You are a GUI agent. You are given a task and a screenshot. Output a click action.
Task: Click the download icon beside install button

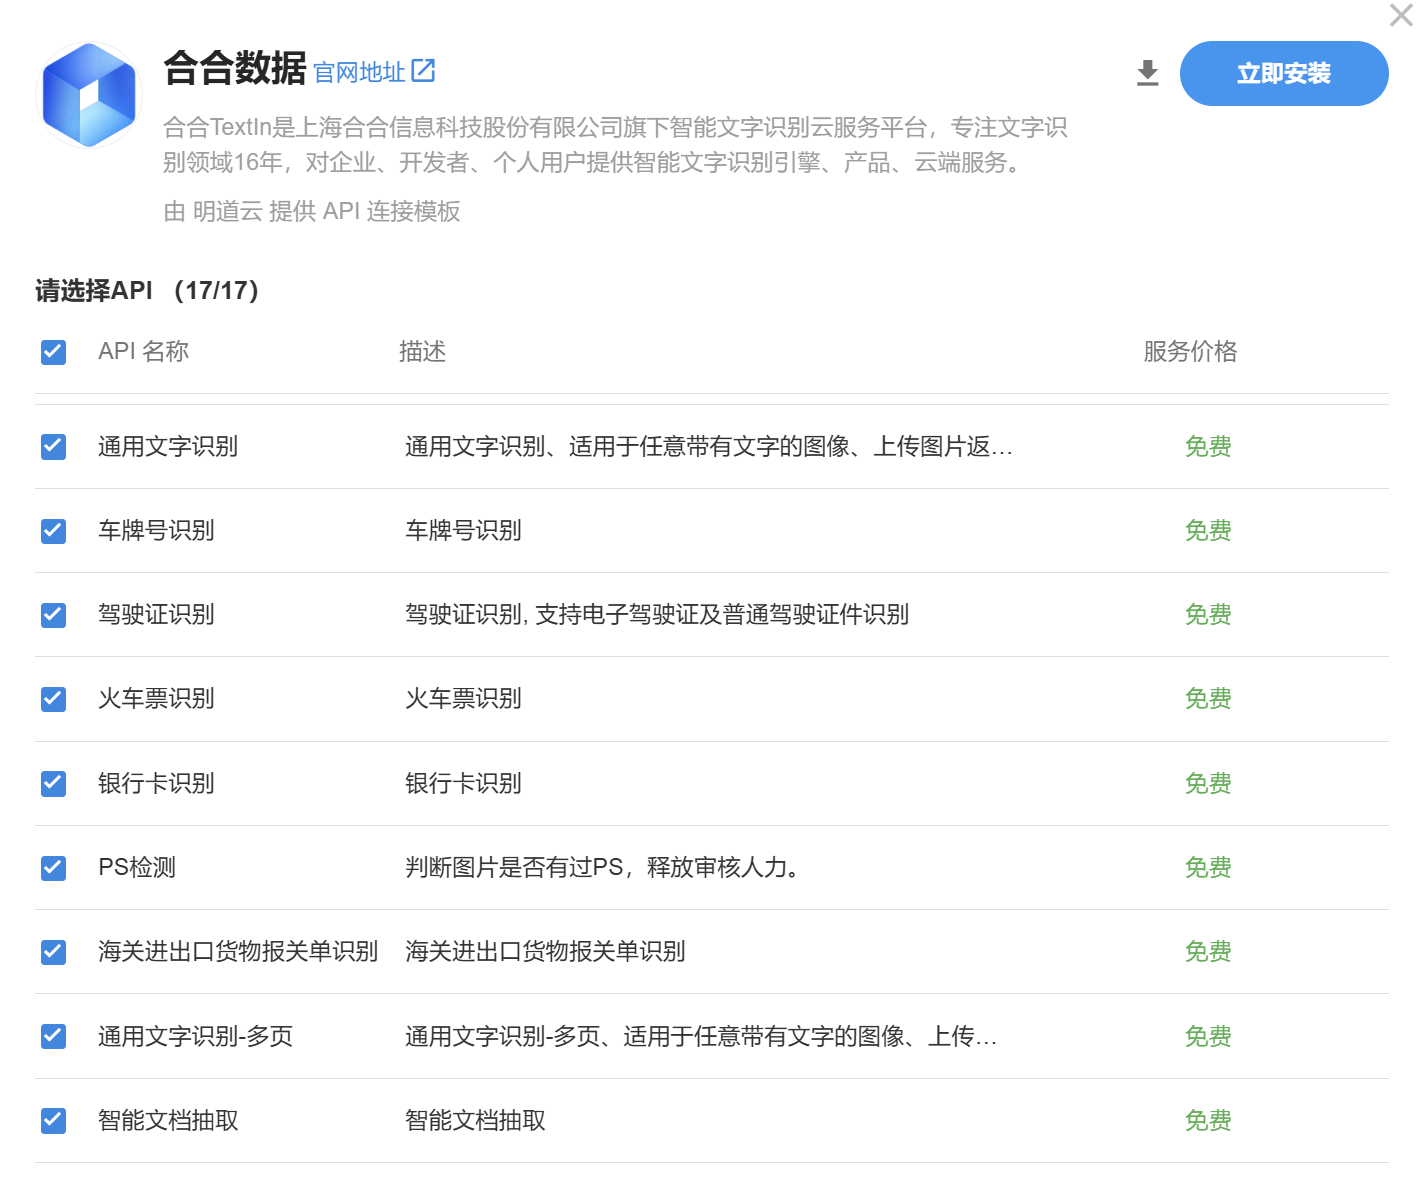tap(1148, 73)
